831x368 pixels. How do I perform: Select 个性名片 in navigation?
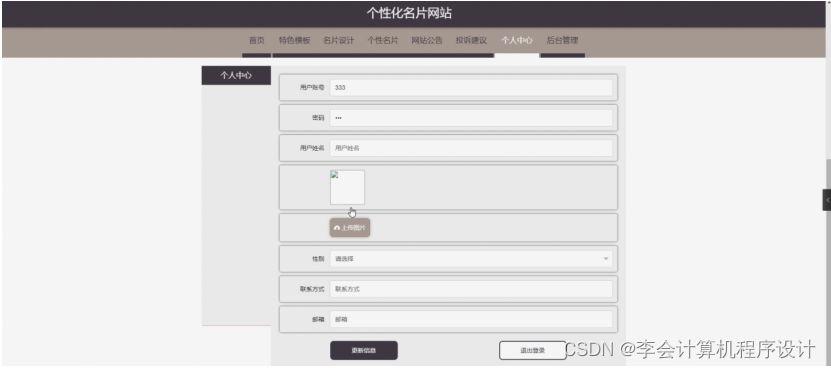[383, 41]
